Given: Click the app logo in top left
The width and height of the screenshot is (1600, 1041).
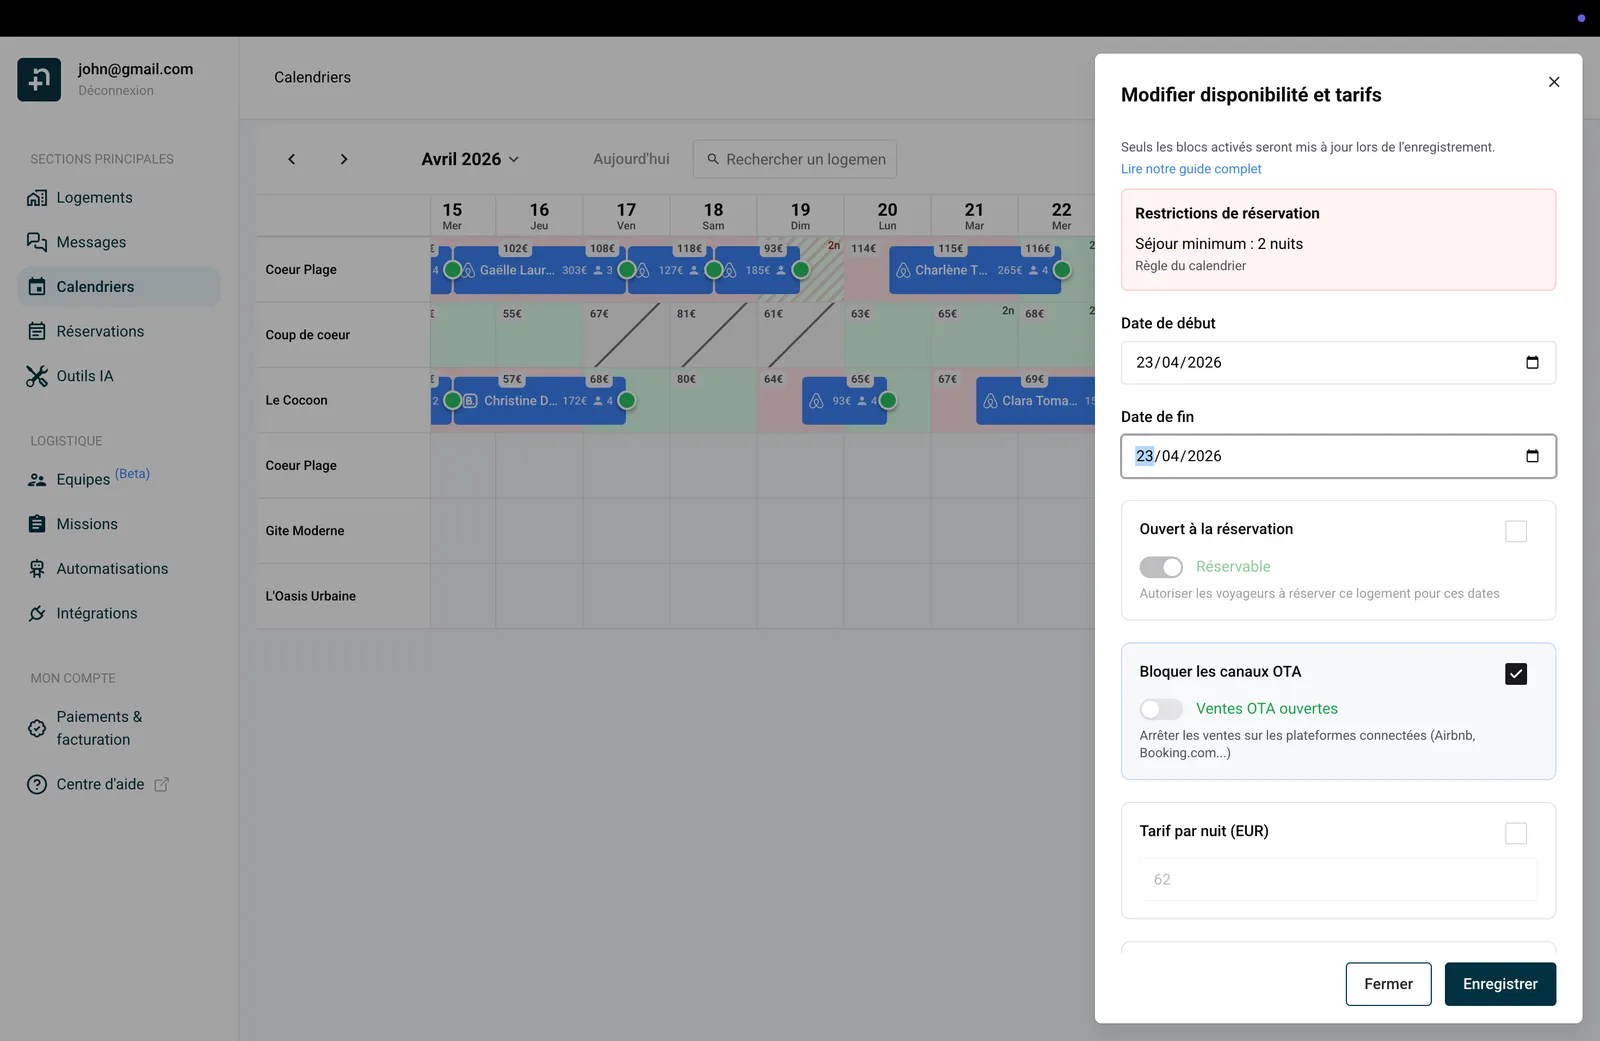Looking at the screenshot, I should pyautogui.click(x=39, y=79).
